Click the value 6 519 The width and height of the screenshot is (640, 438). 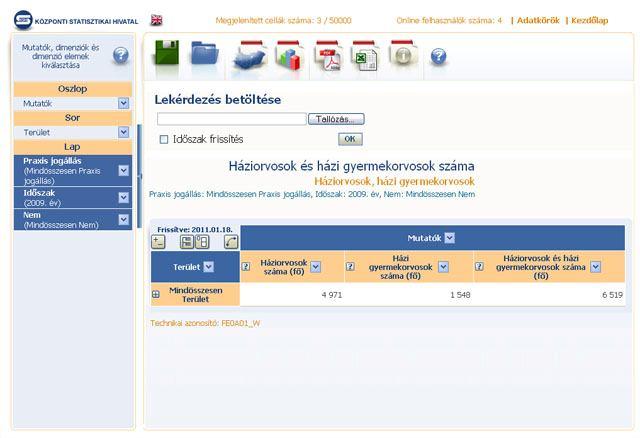click(x=613, y=295)
